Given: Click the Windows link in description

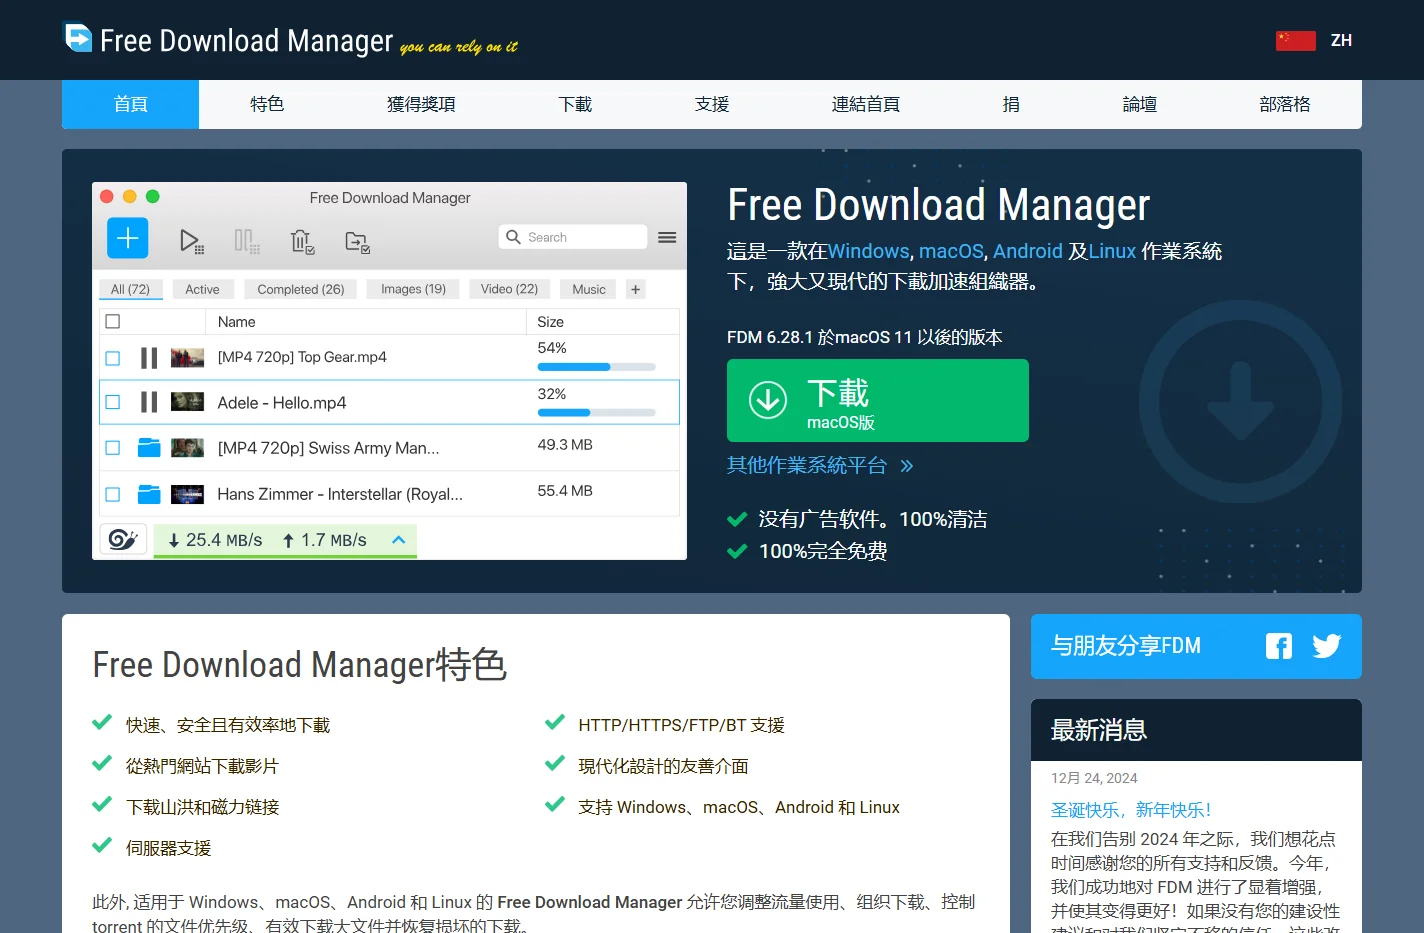Looking at the screenshot, I should [x=868, y=251].
